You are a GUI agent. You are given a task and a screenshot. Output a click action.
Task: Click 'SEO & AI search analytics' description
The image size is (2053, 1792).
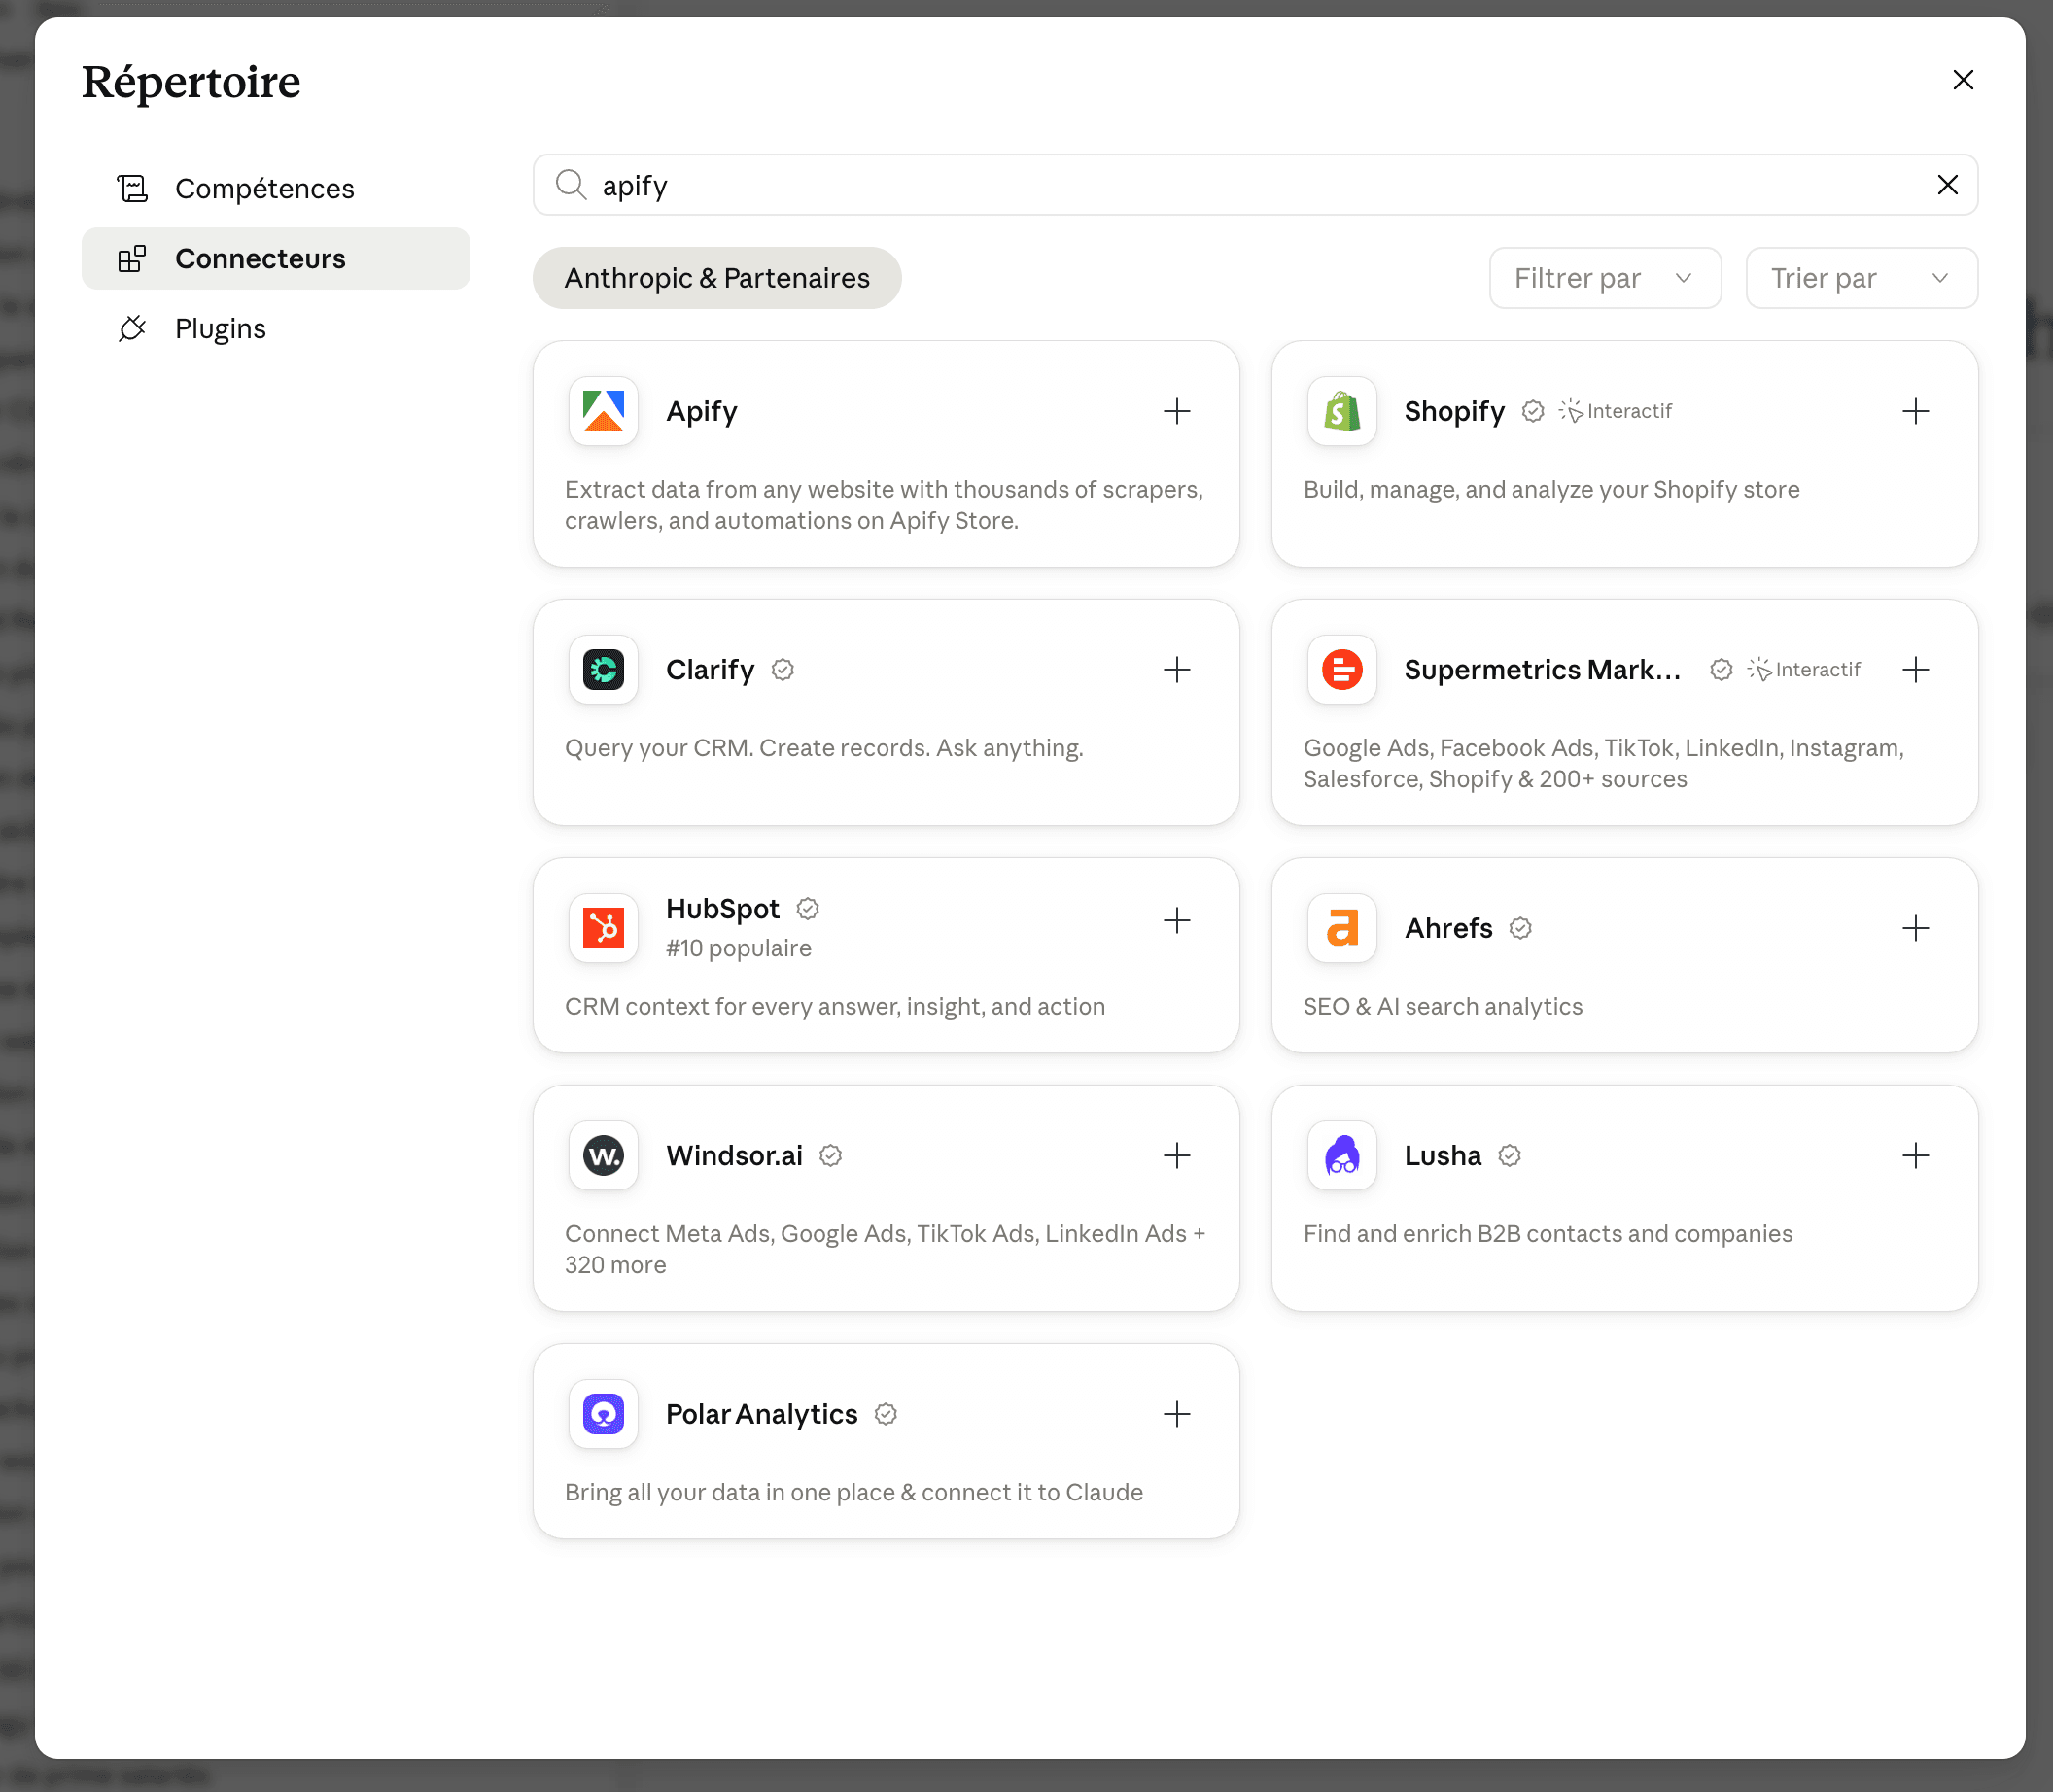(1442, 1006)
